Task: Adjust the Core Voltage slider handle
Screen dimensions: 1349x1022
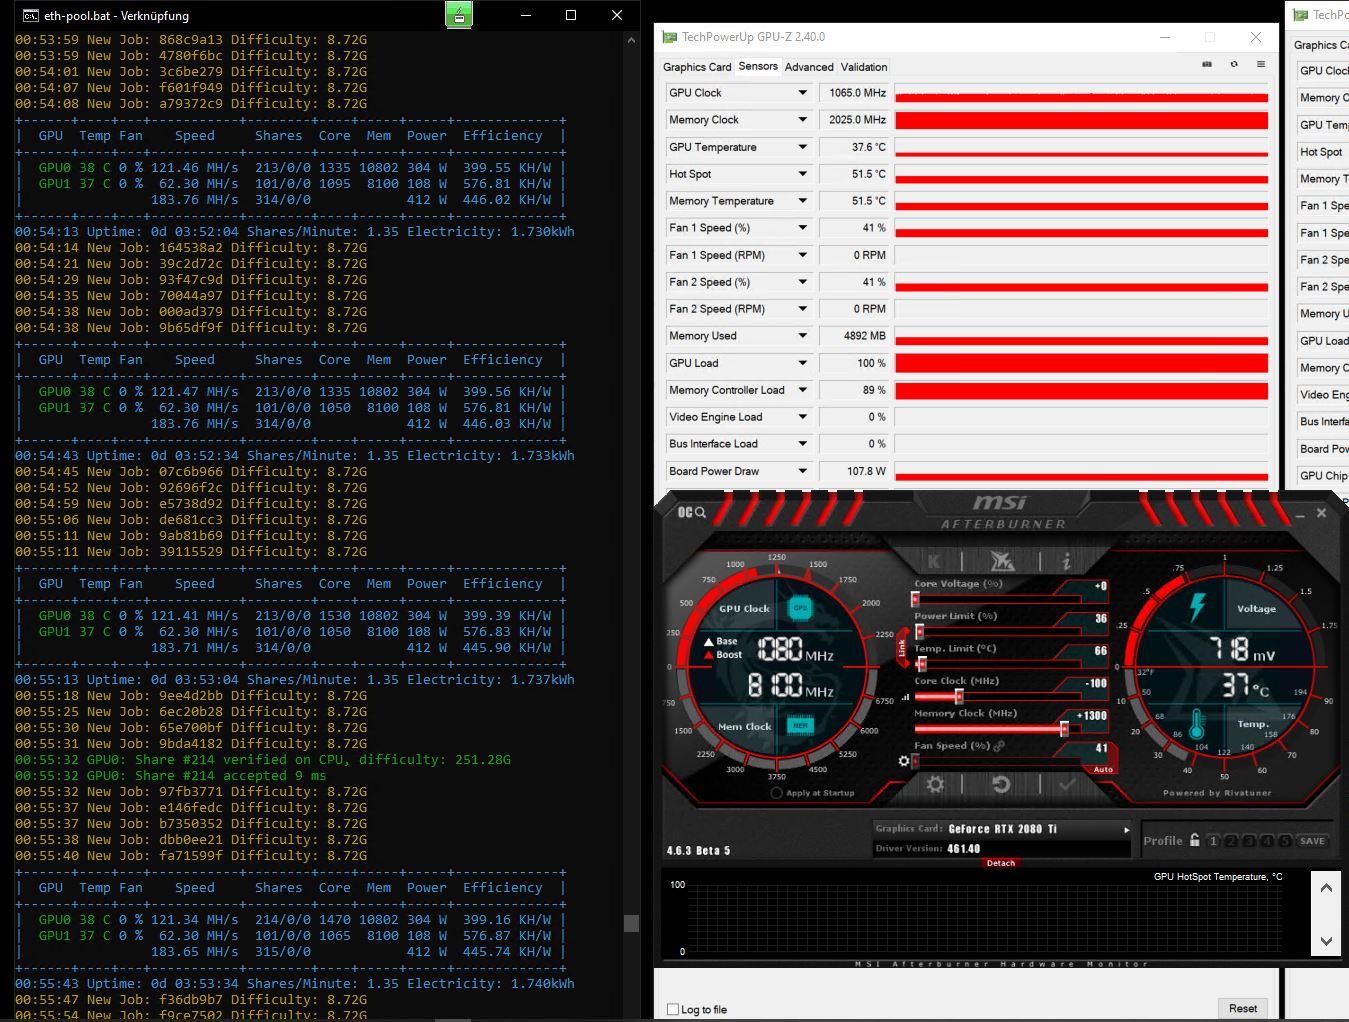Action: (915, 600)
